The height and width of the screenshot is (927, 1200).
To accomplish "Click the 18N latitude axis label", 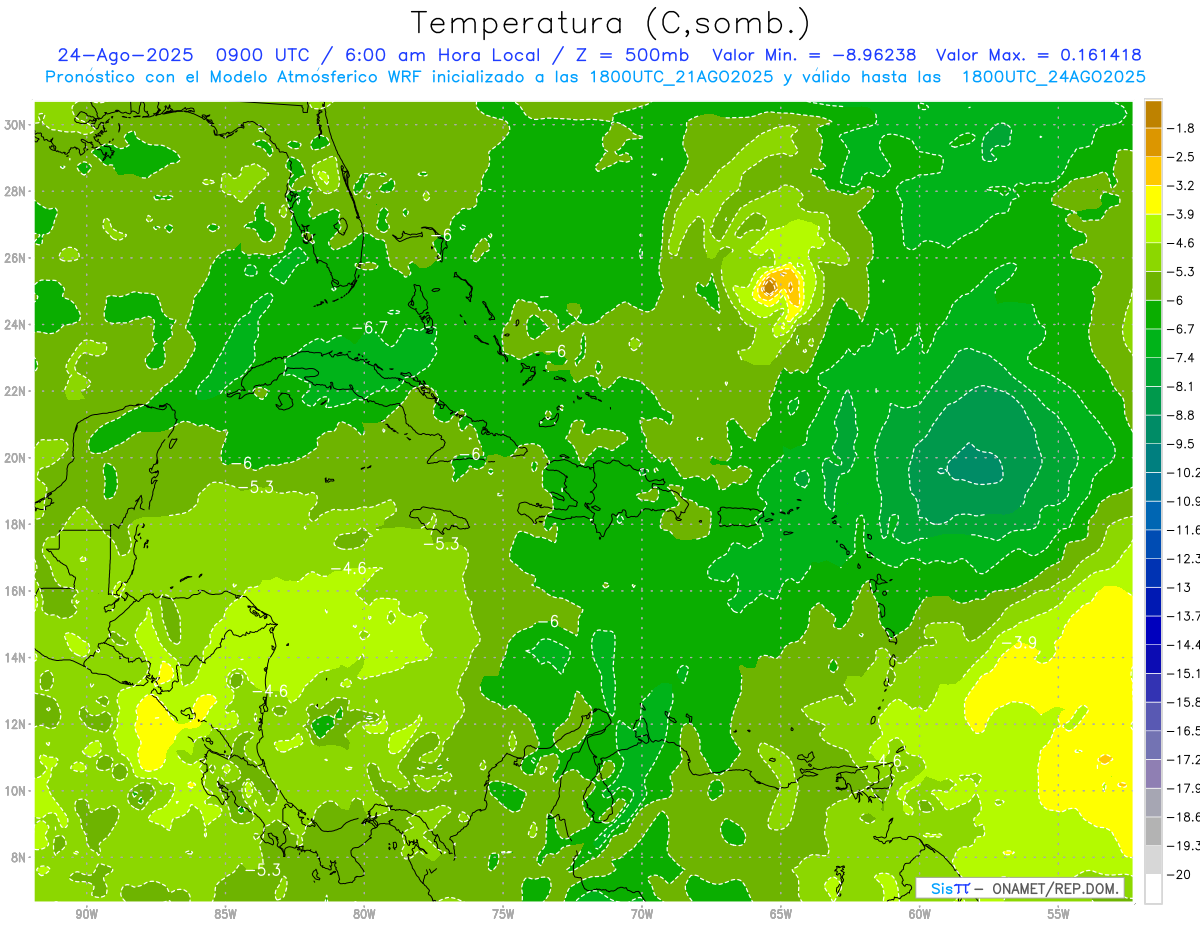I will [x=17, y=524].
